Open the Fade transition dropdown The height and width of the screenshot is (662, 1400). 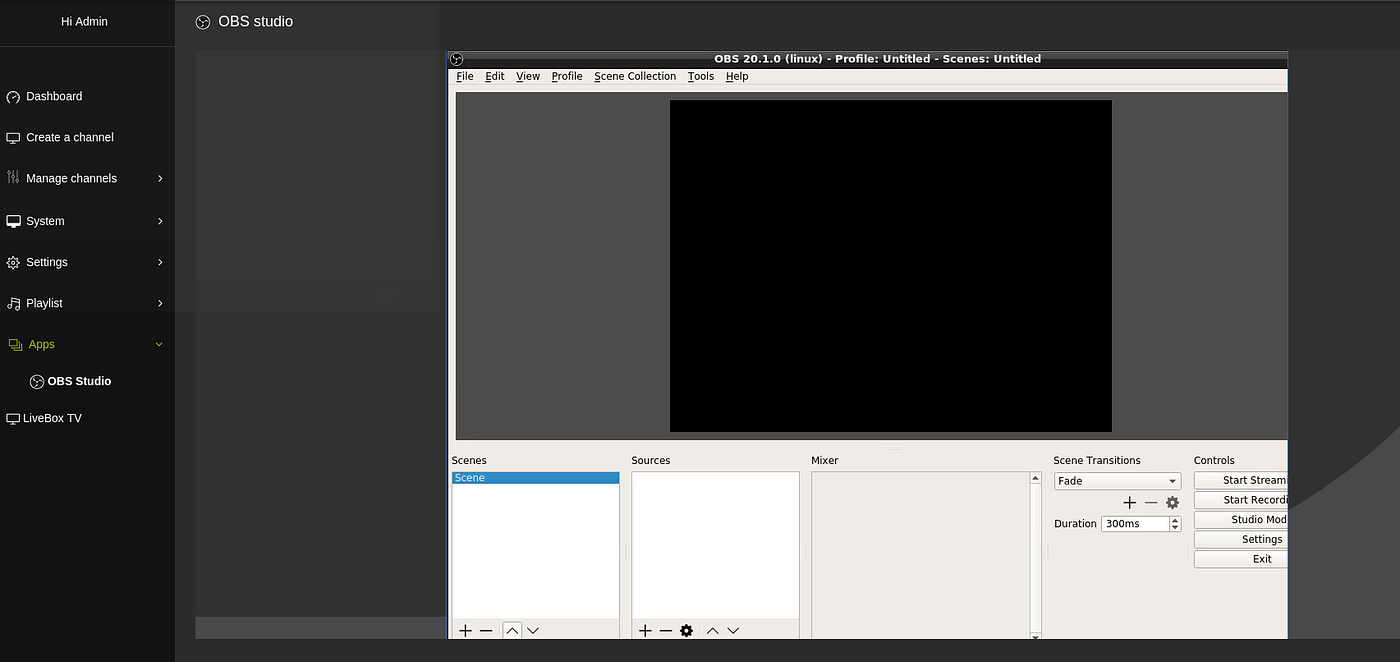(1118, 481)
